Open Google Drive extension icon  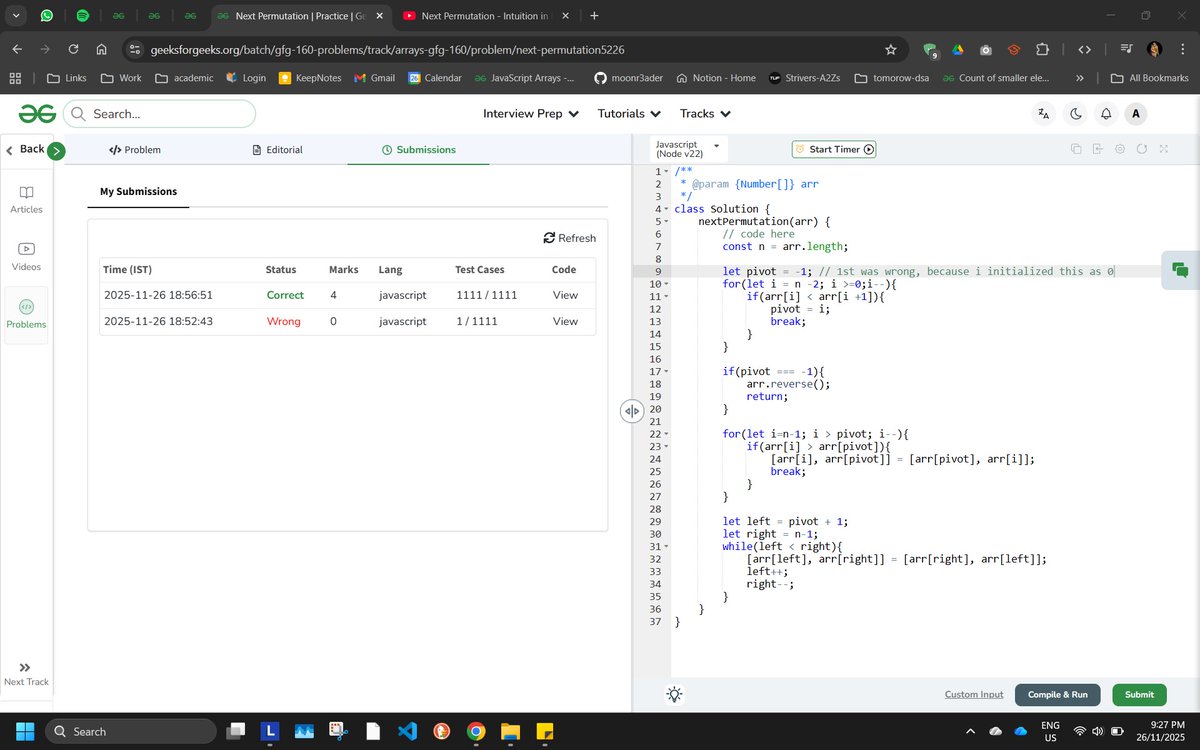tap(957, 49)
